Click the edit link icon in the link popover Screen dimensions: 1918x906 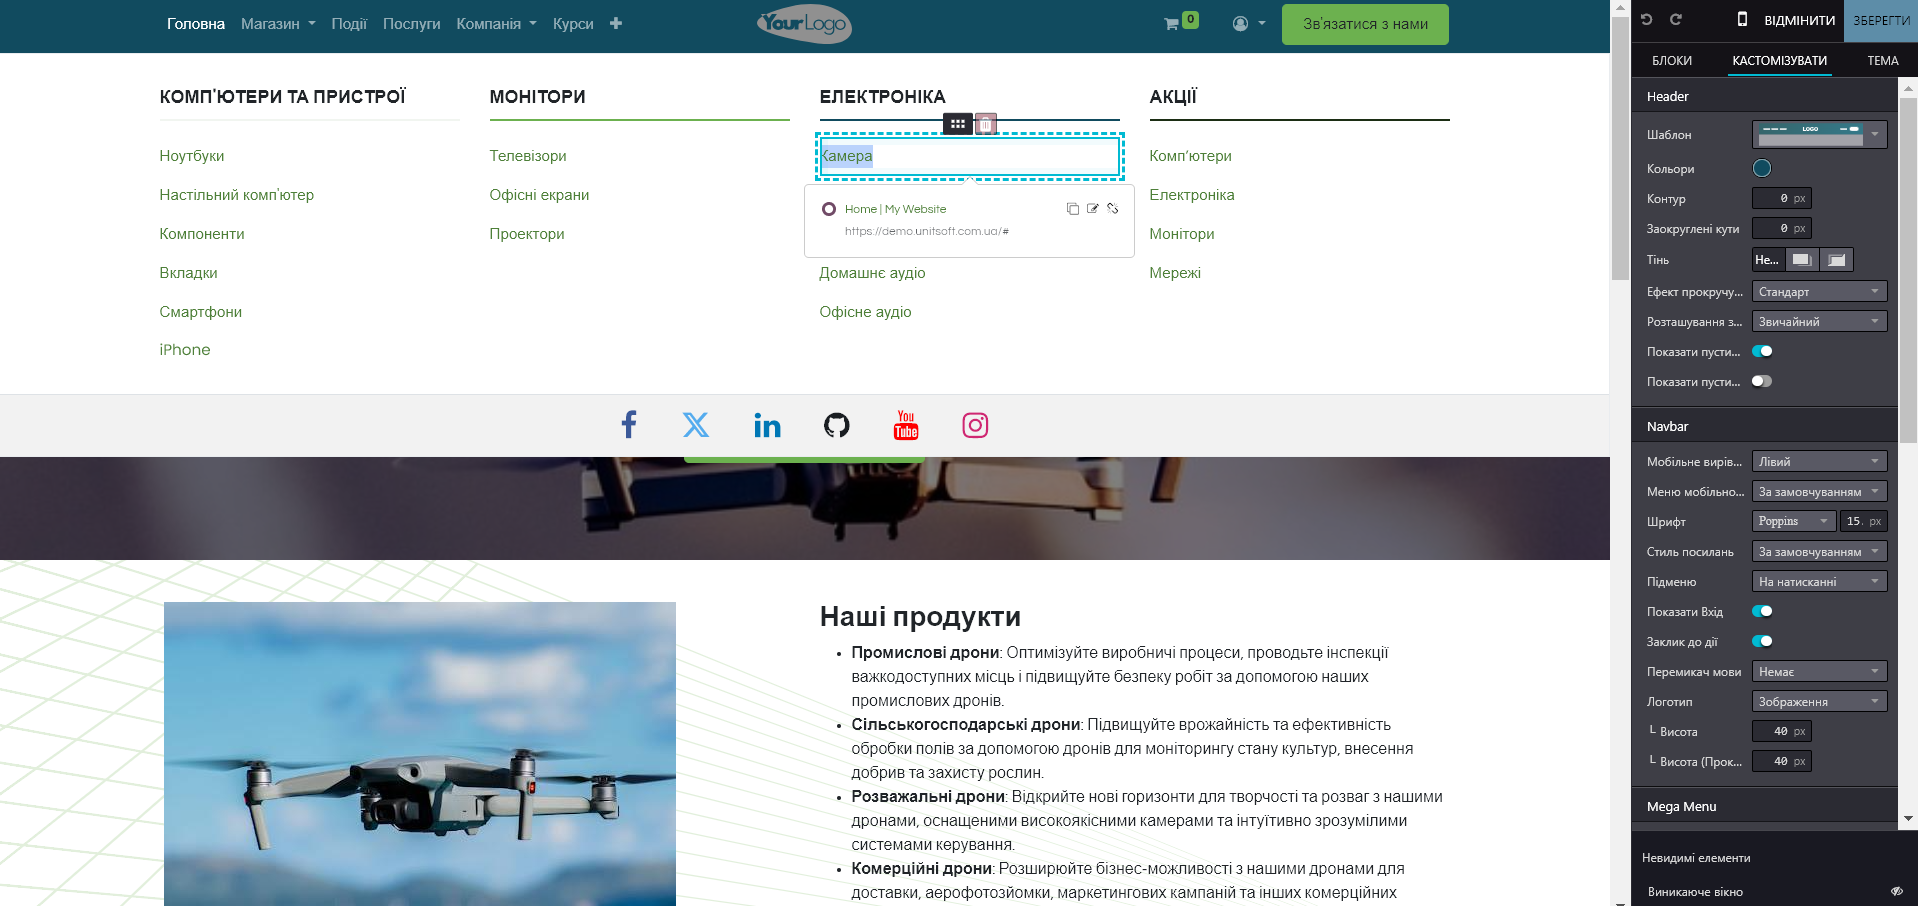[1092, 209]
